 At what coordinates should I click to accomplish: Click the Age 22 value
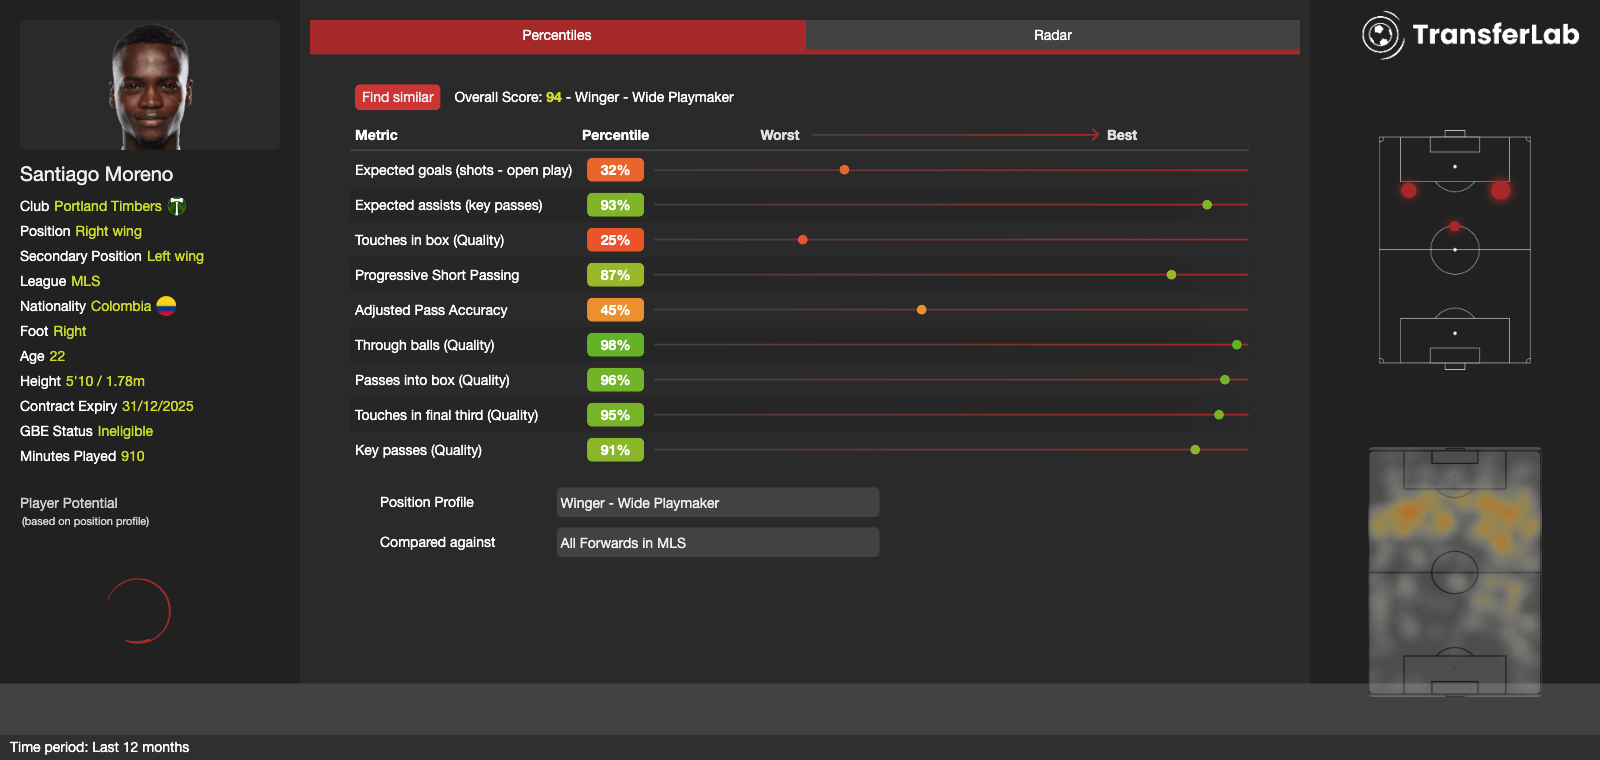pos(57,356)
